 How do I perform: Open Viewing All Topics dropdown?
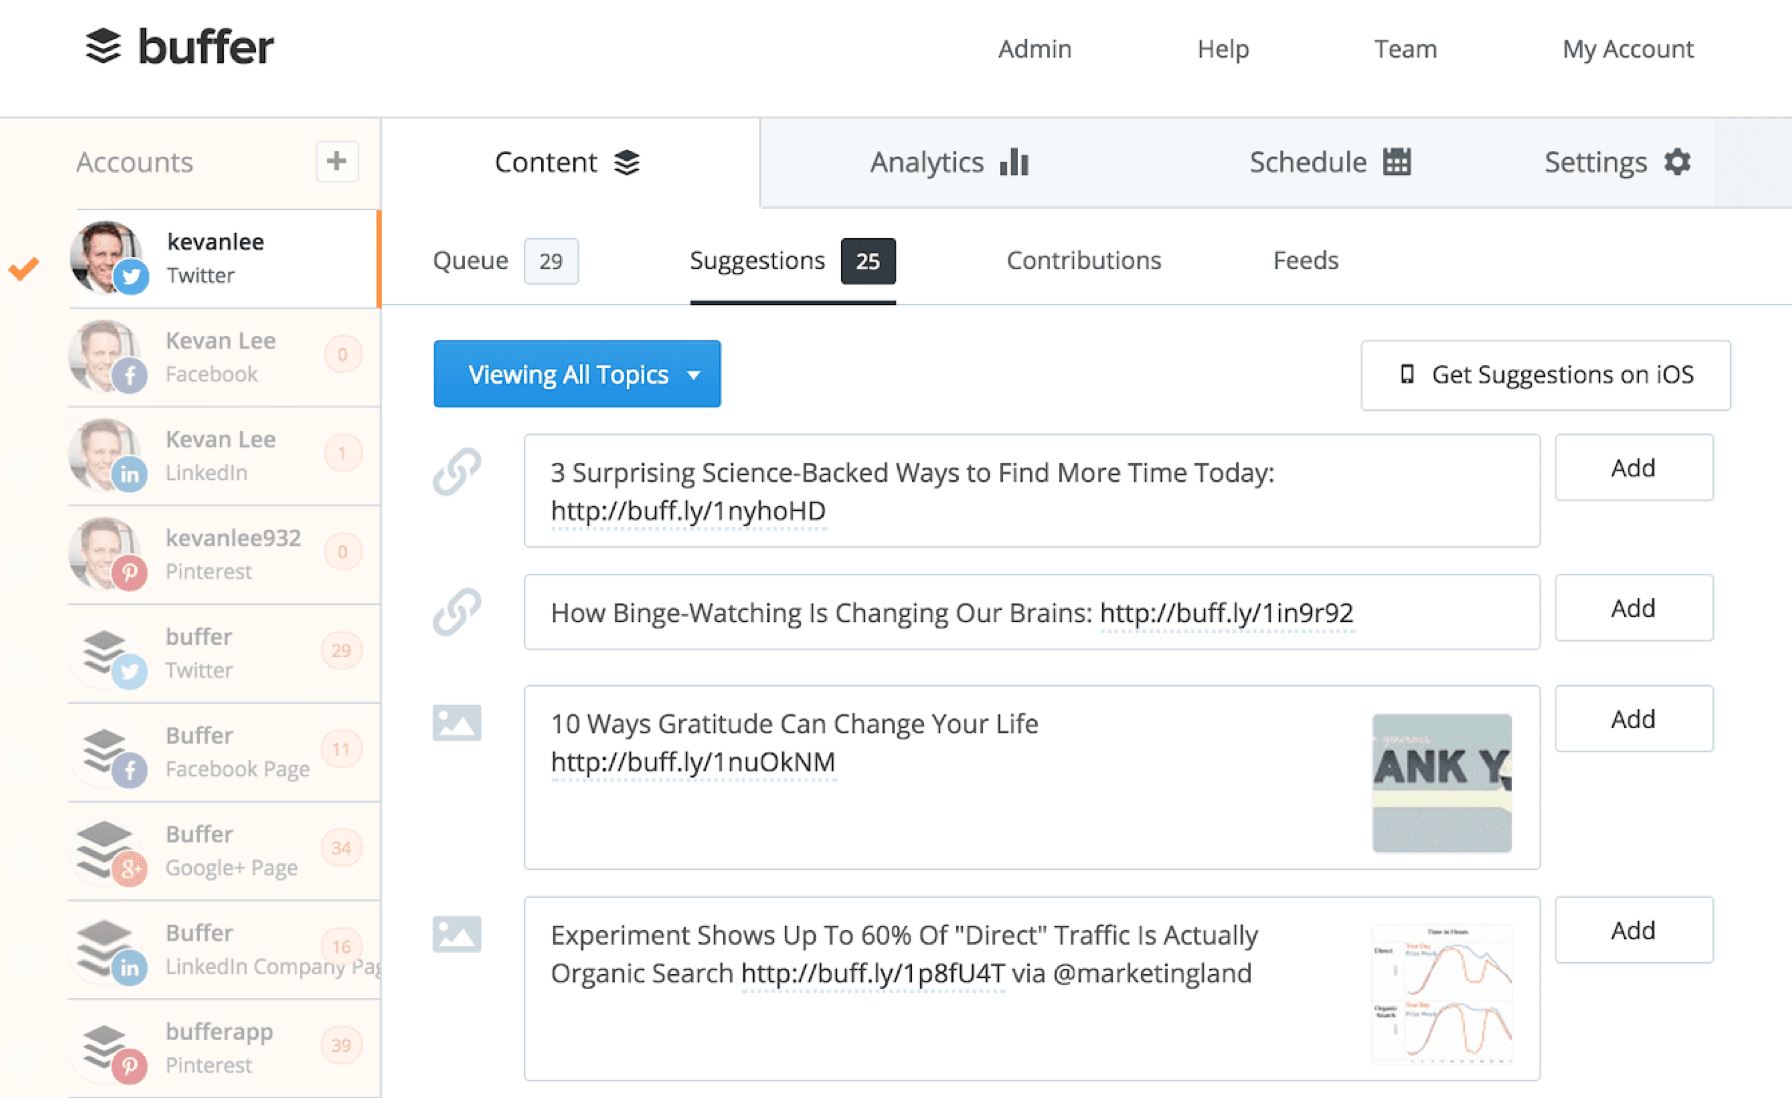click(x=577, y=374)
